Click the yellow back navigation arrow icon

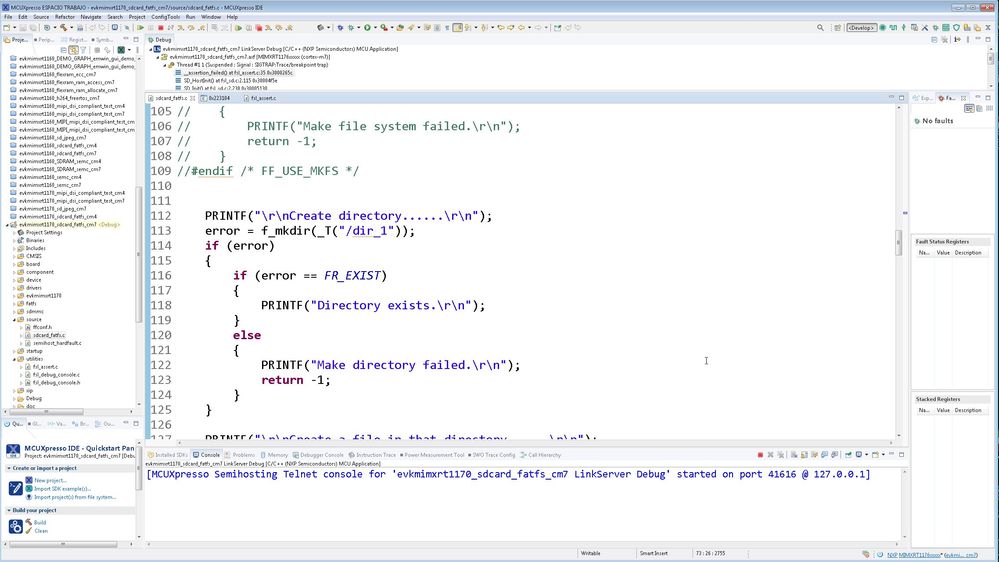point(522,28)
